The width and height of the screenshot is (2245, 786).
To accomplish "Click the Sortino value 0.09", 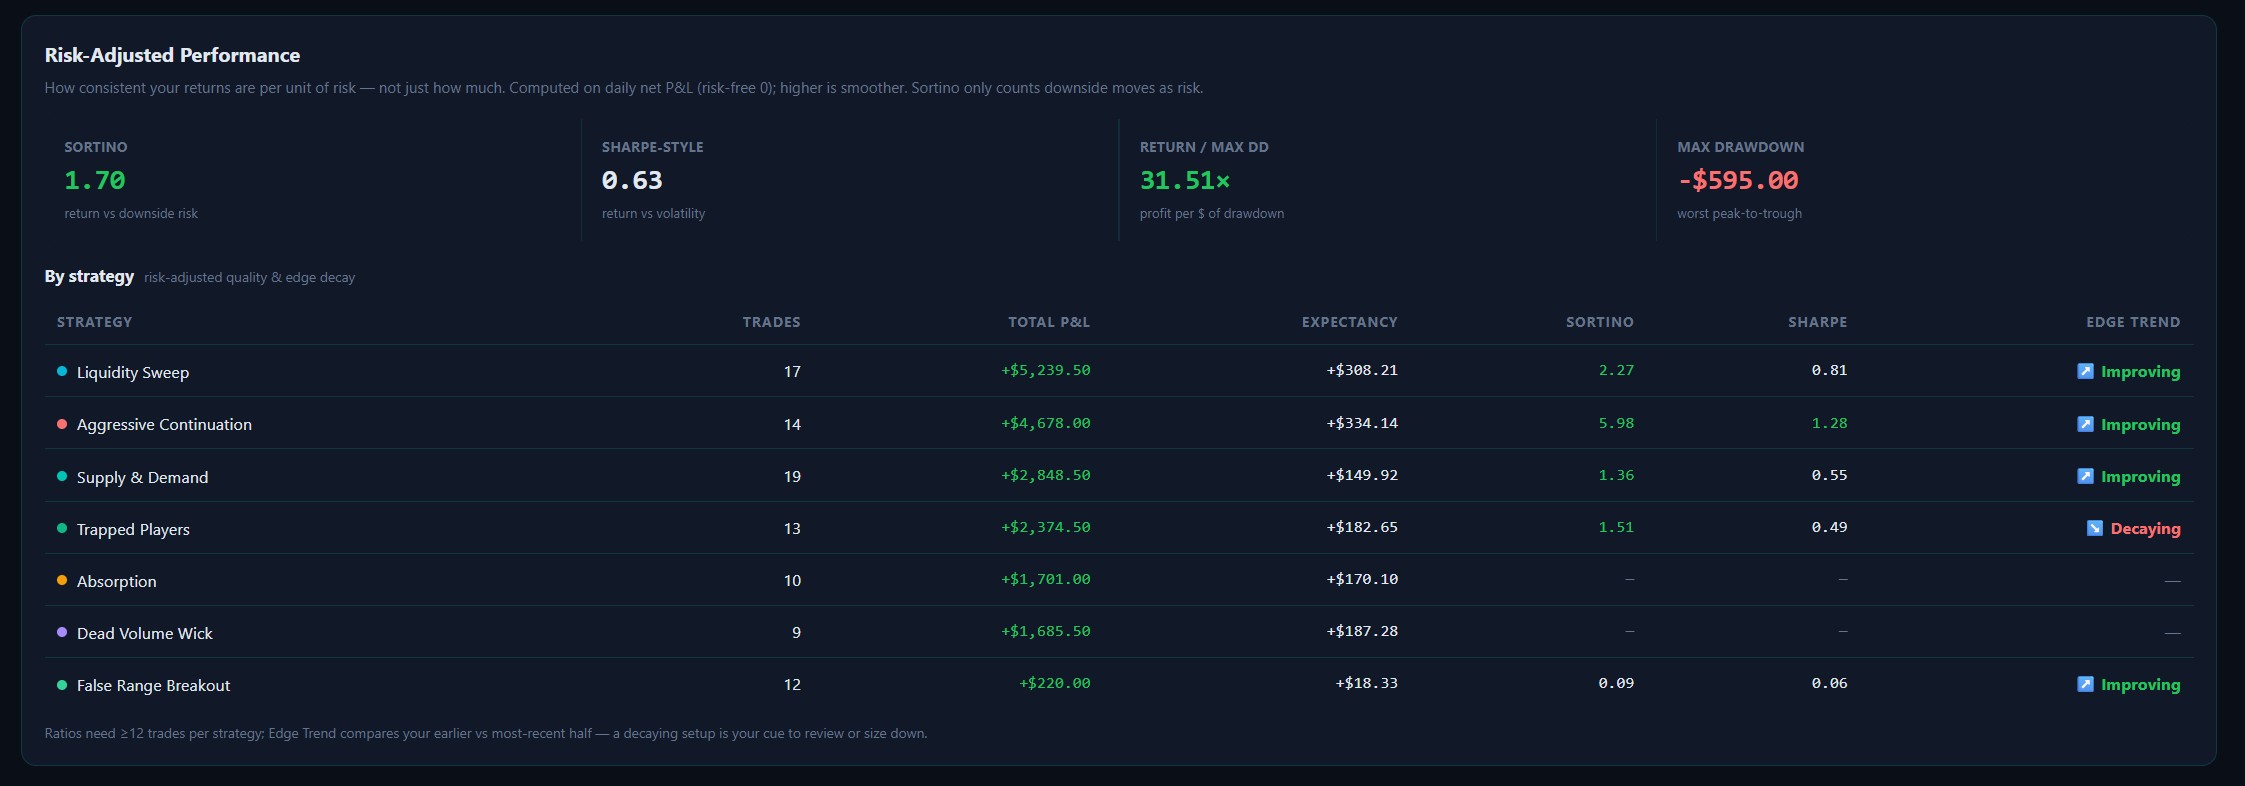I will click(x=1616, y=683).
